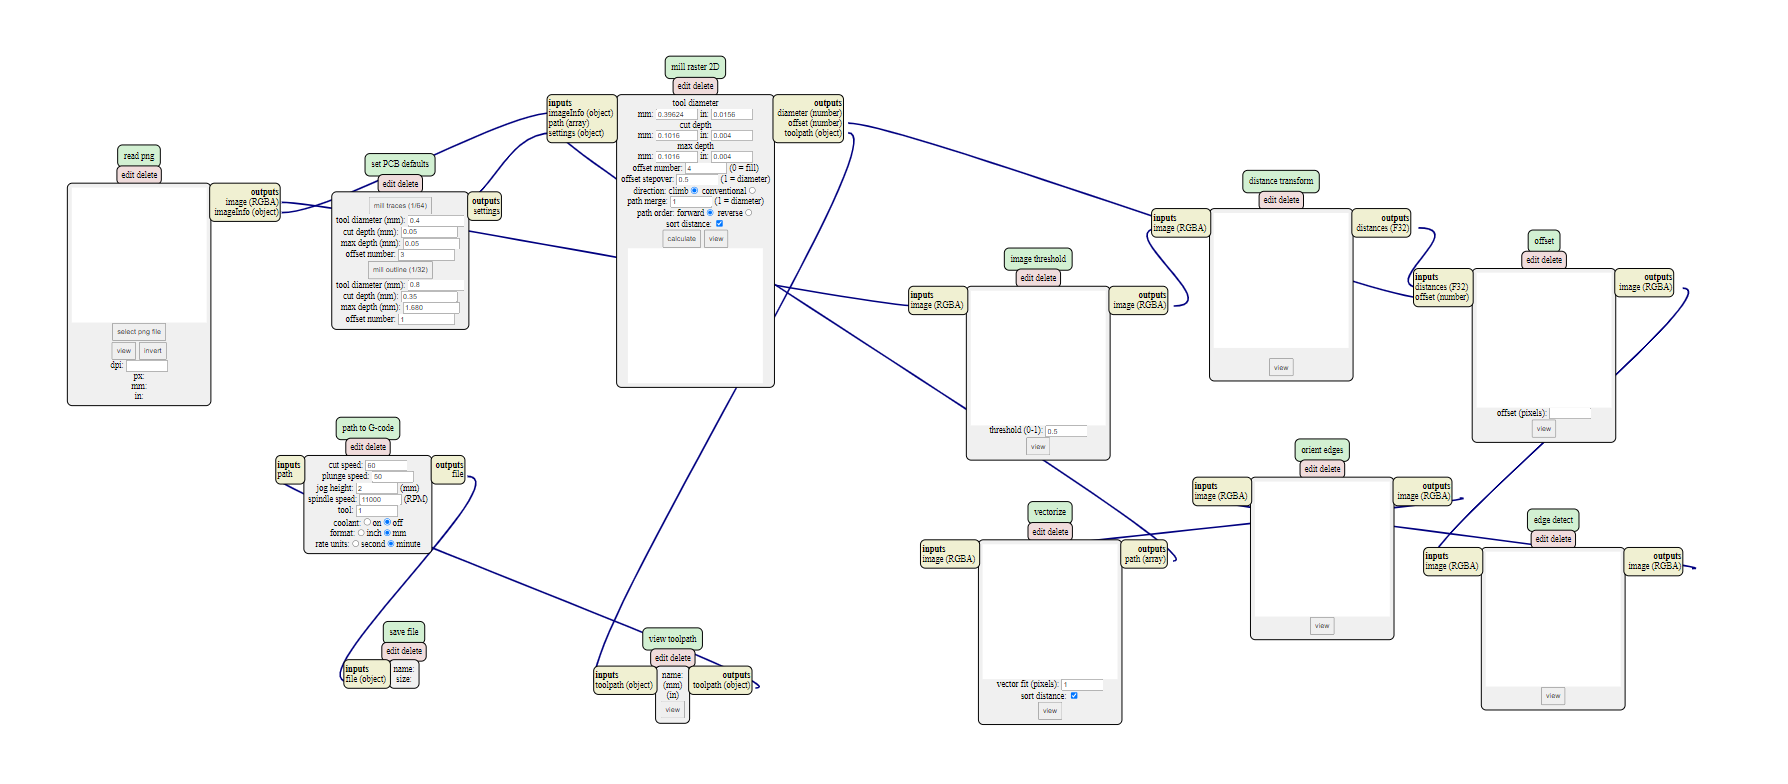Click file (object) input of save file
This screenshot has height=784, width=1788.
pos(366,679)
